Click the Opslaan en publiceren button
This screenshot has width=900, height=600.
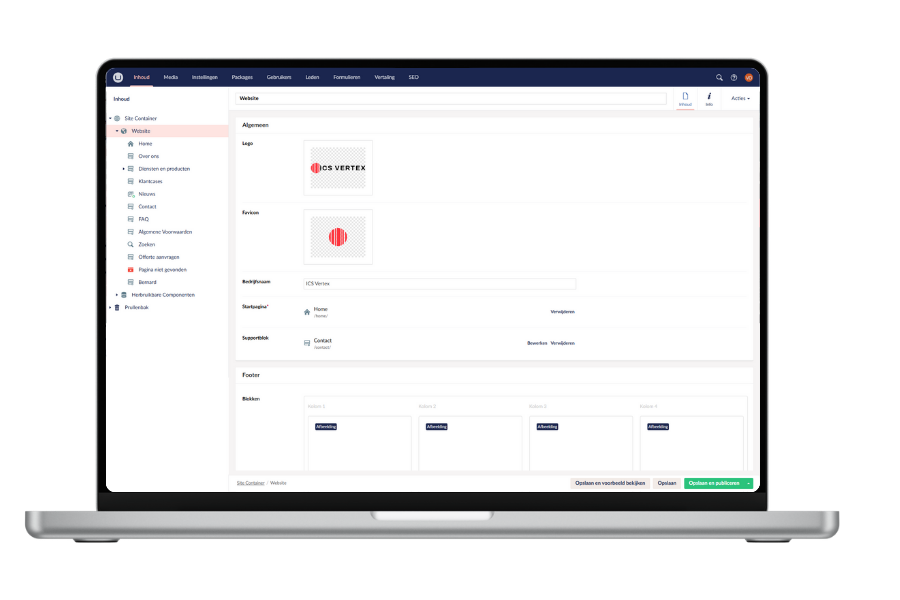click(x=712, y=482)
